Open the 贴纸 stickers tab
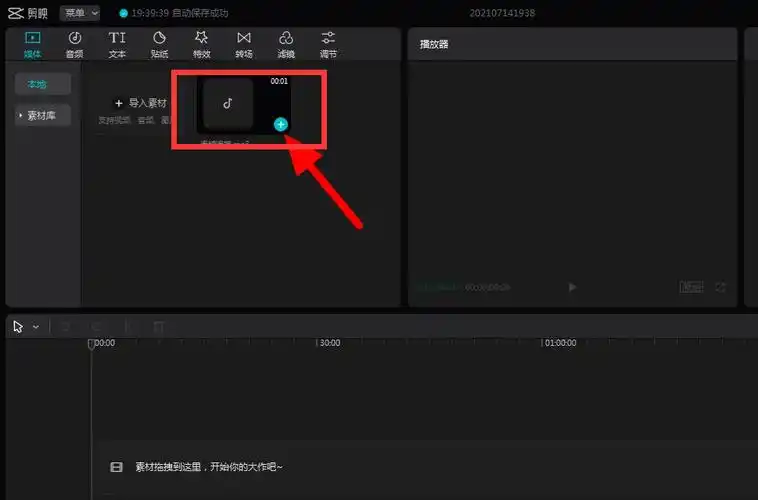The width and height of the screenshot is (758, 500). click(x=159, y=44)
